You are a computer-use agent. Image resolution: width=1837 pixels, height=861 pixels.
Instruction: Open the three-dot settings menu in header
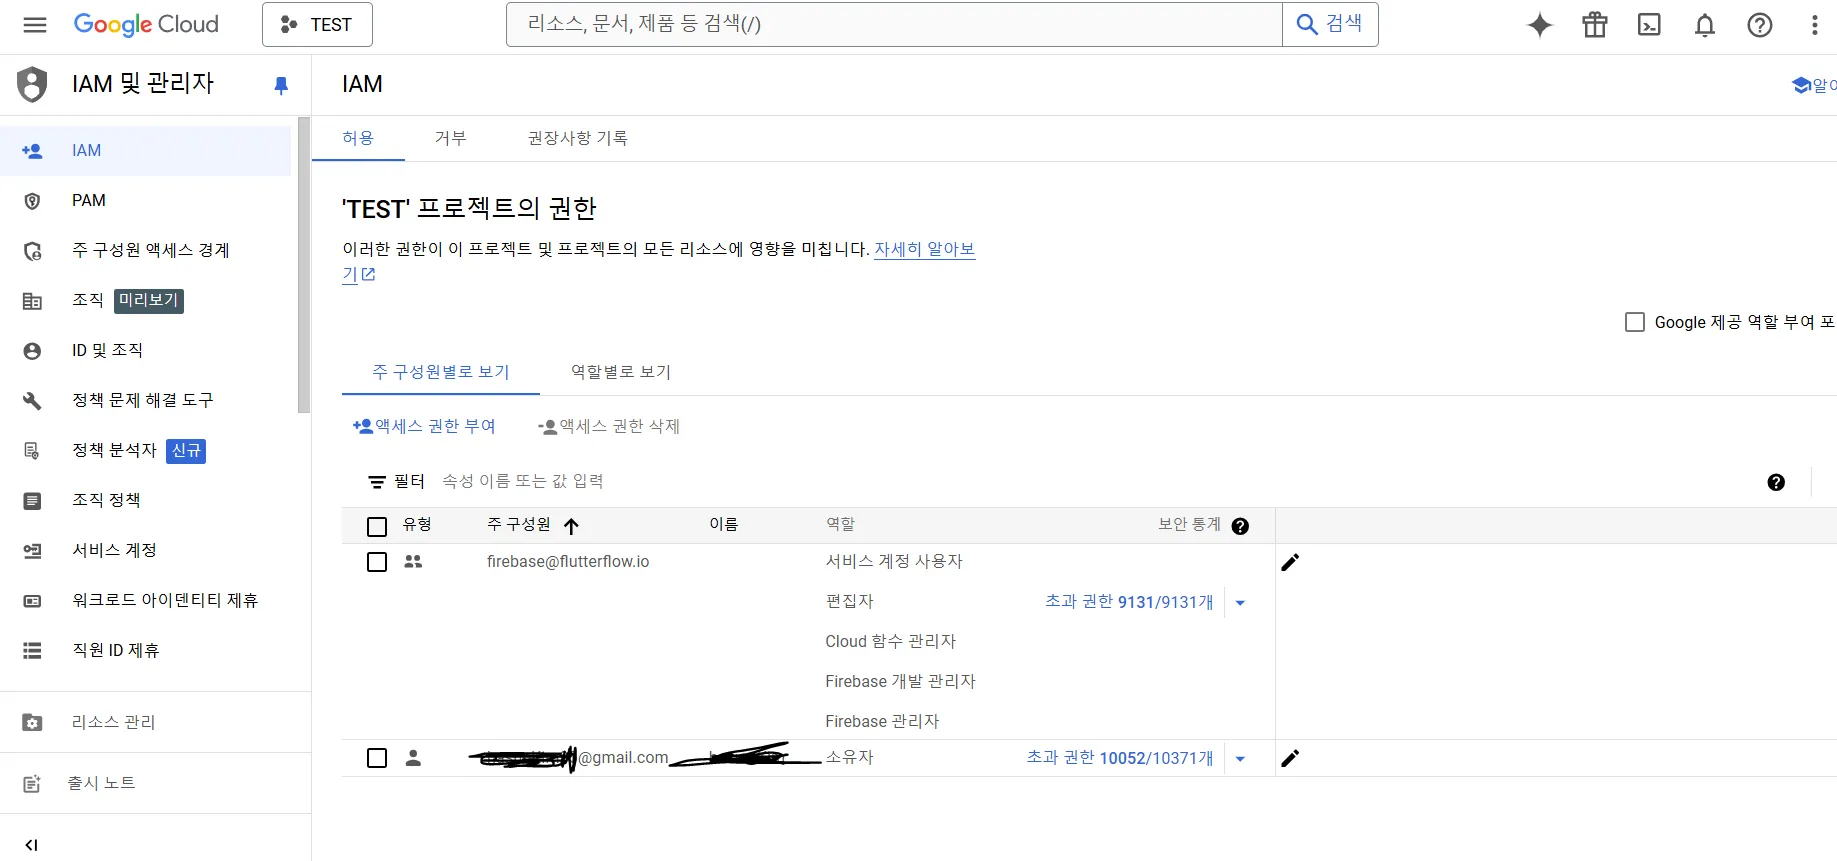tap(1814, 25)
